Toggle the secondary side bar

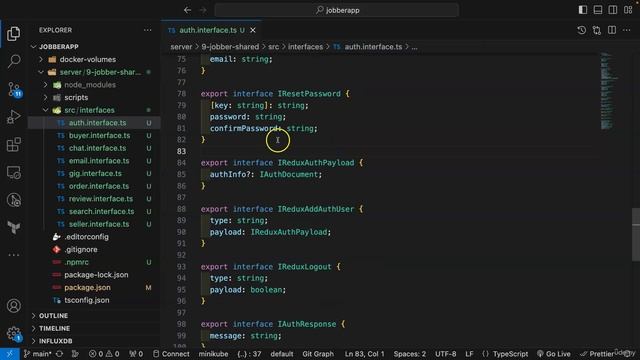click(613, 10)
